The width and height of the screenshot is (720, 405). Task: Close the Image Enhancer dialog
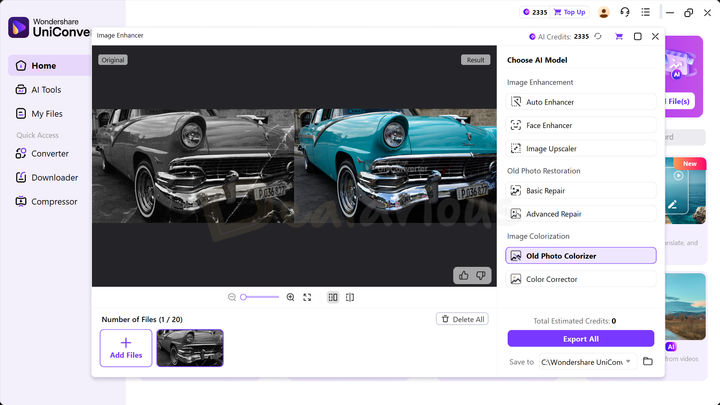coord(655,36)
